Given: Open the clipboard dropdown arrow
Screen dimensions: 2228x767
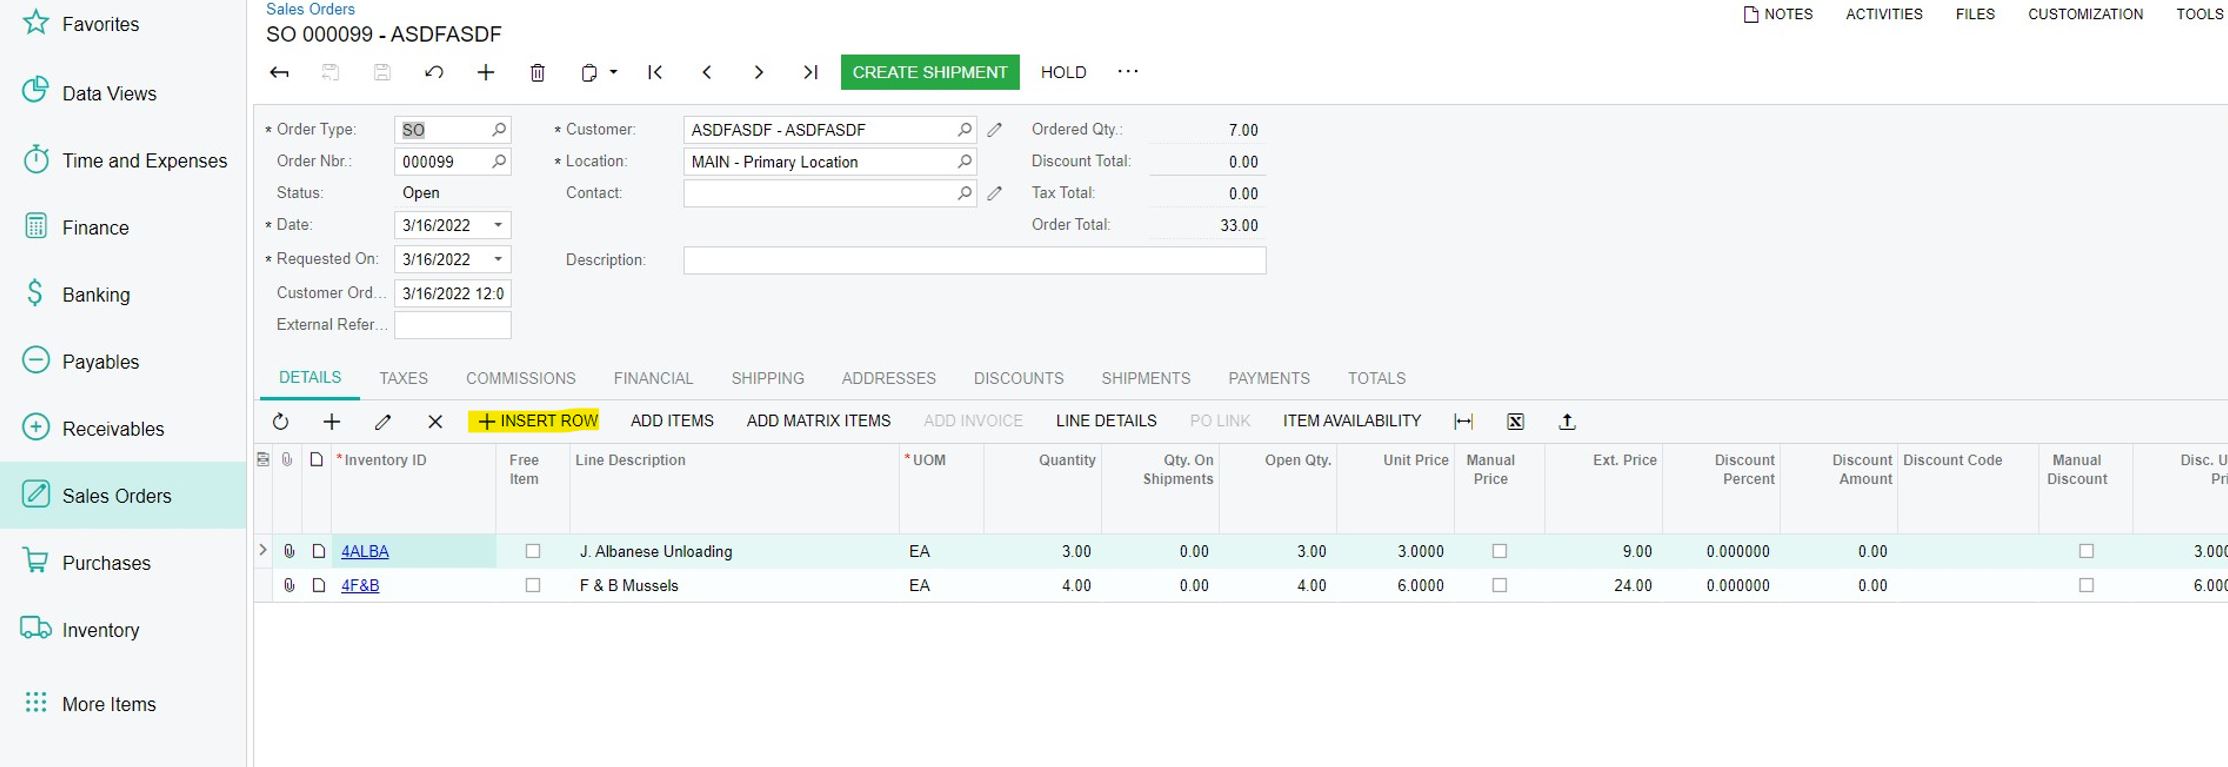Looking at the screenshot, I should coord(614,72).
